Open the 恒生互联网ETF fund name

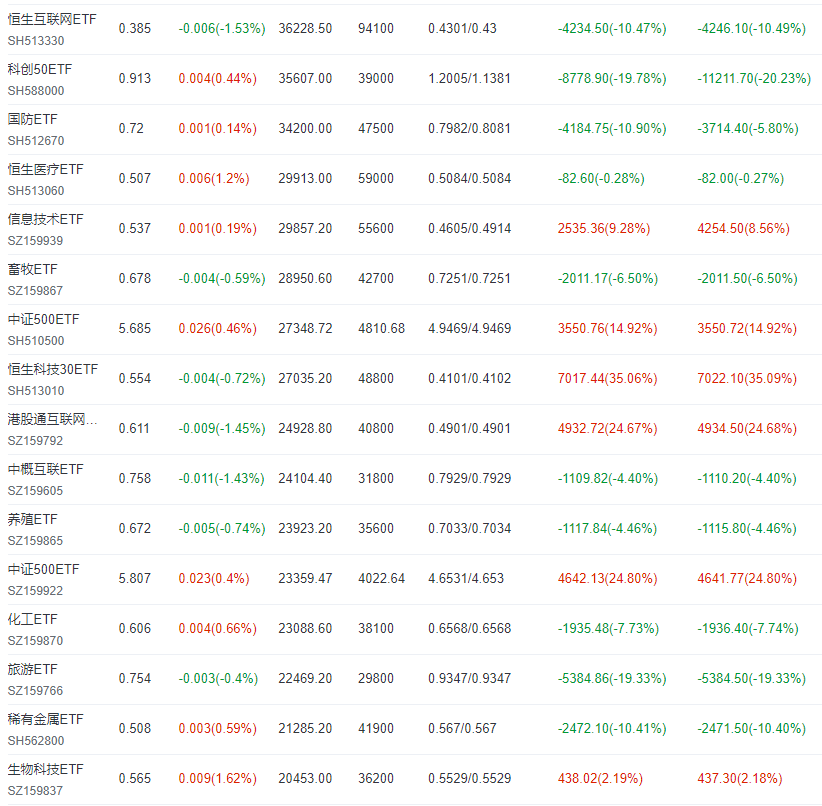click(52, 19)
